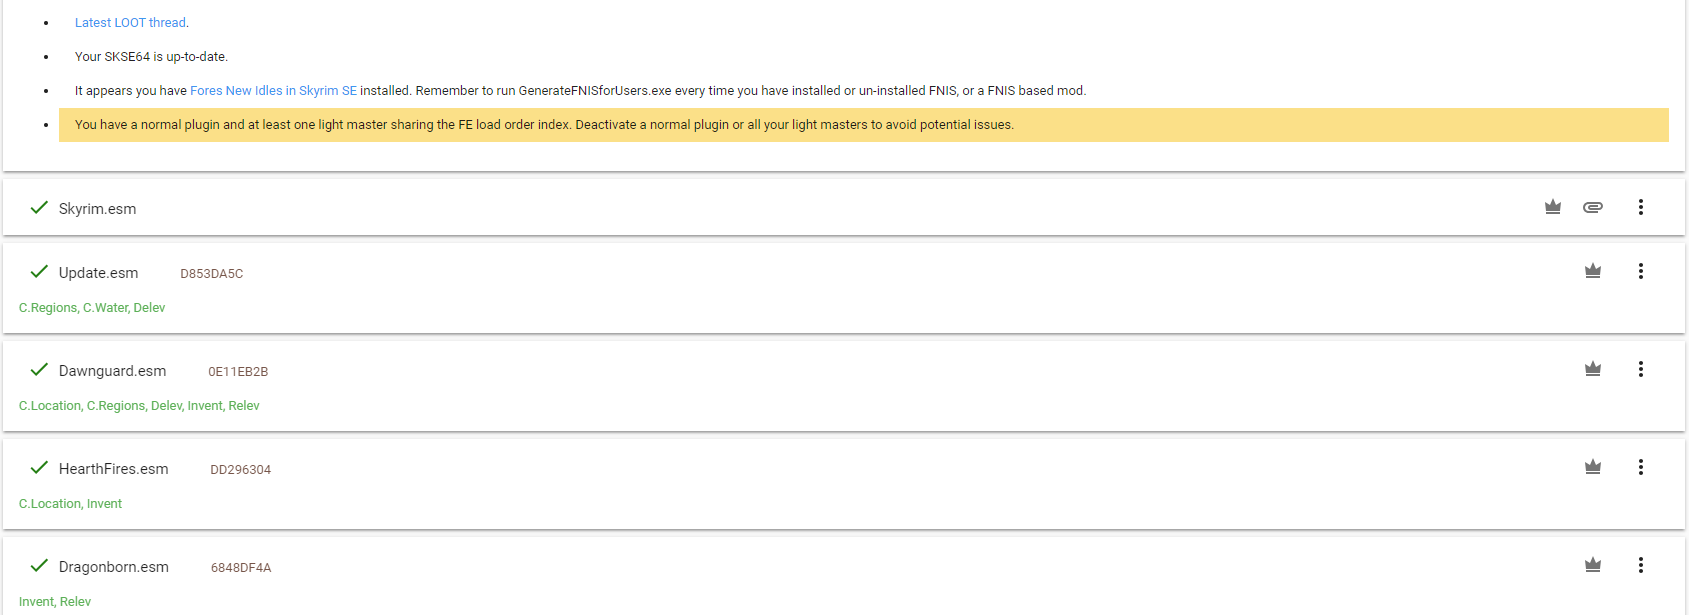This screenshot has width=1689, height=615.
Task: Click the crown icon on Update.esm card
Action: pos(1593,271)
